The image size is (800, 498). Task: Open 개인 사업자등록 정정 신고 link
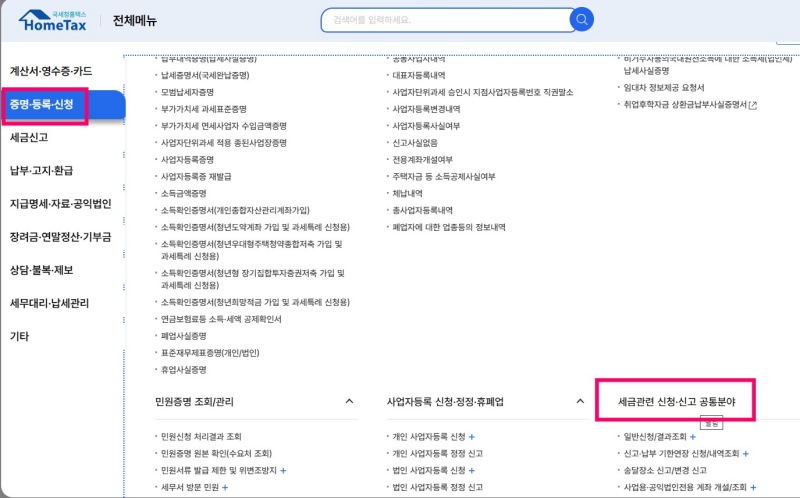437,453
